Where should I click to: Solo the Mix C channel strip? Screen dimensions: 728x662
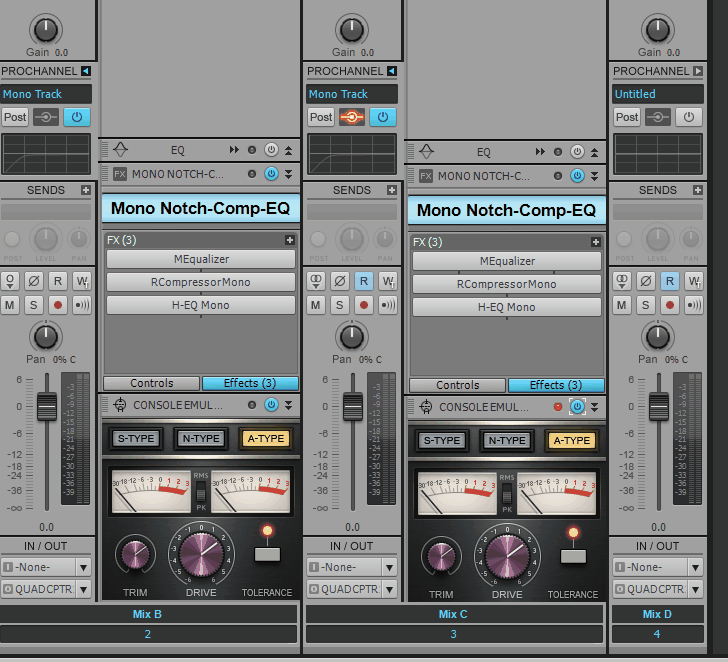[x=340, y=304]
